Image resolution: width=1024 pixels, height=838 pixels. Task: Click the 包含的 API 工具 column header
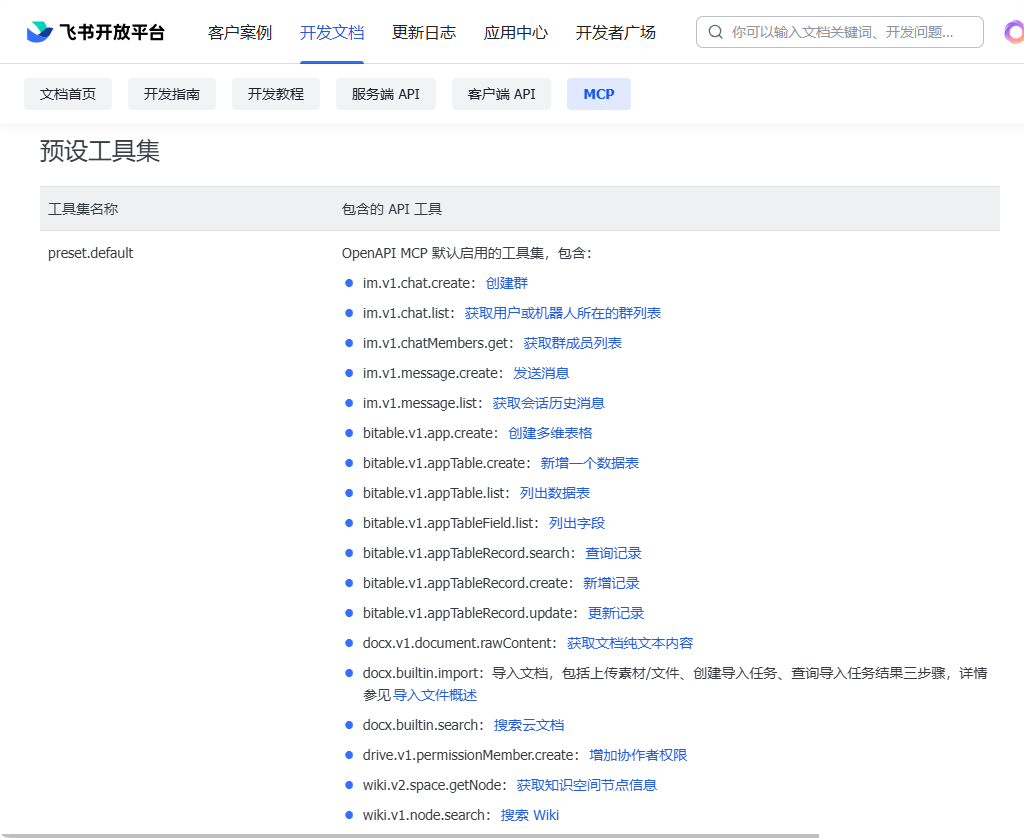[392, 209]
